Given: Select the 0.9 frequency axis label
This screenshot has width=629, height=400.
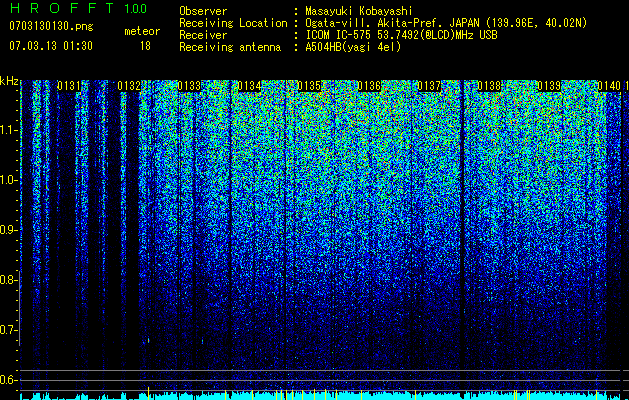Looking at the screenshot, I should (x=8, y=230).
